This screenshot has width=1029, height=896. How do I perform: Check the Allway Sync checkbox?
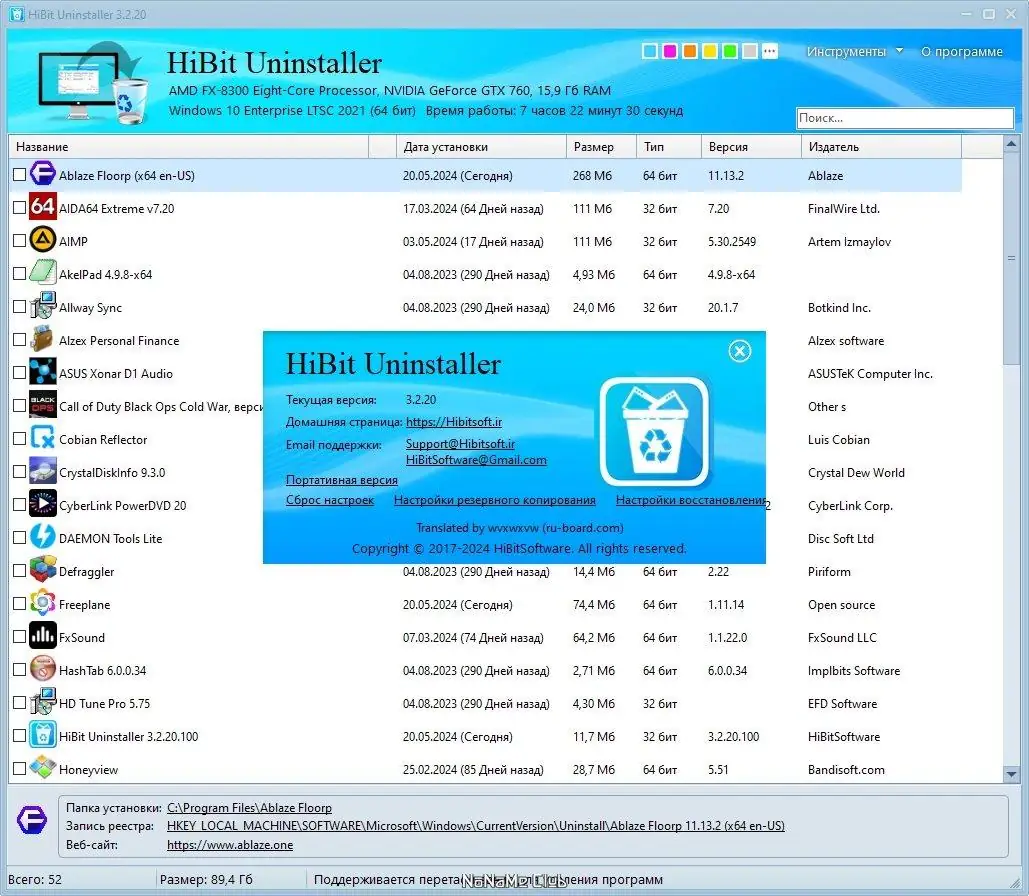pos(20,307)
